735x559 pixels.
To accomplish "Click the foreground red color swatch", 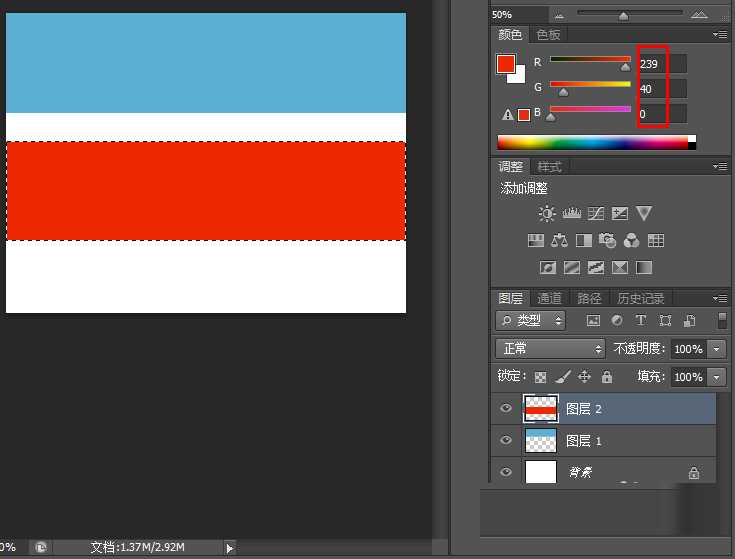I will point(506,64).
